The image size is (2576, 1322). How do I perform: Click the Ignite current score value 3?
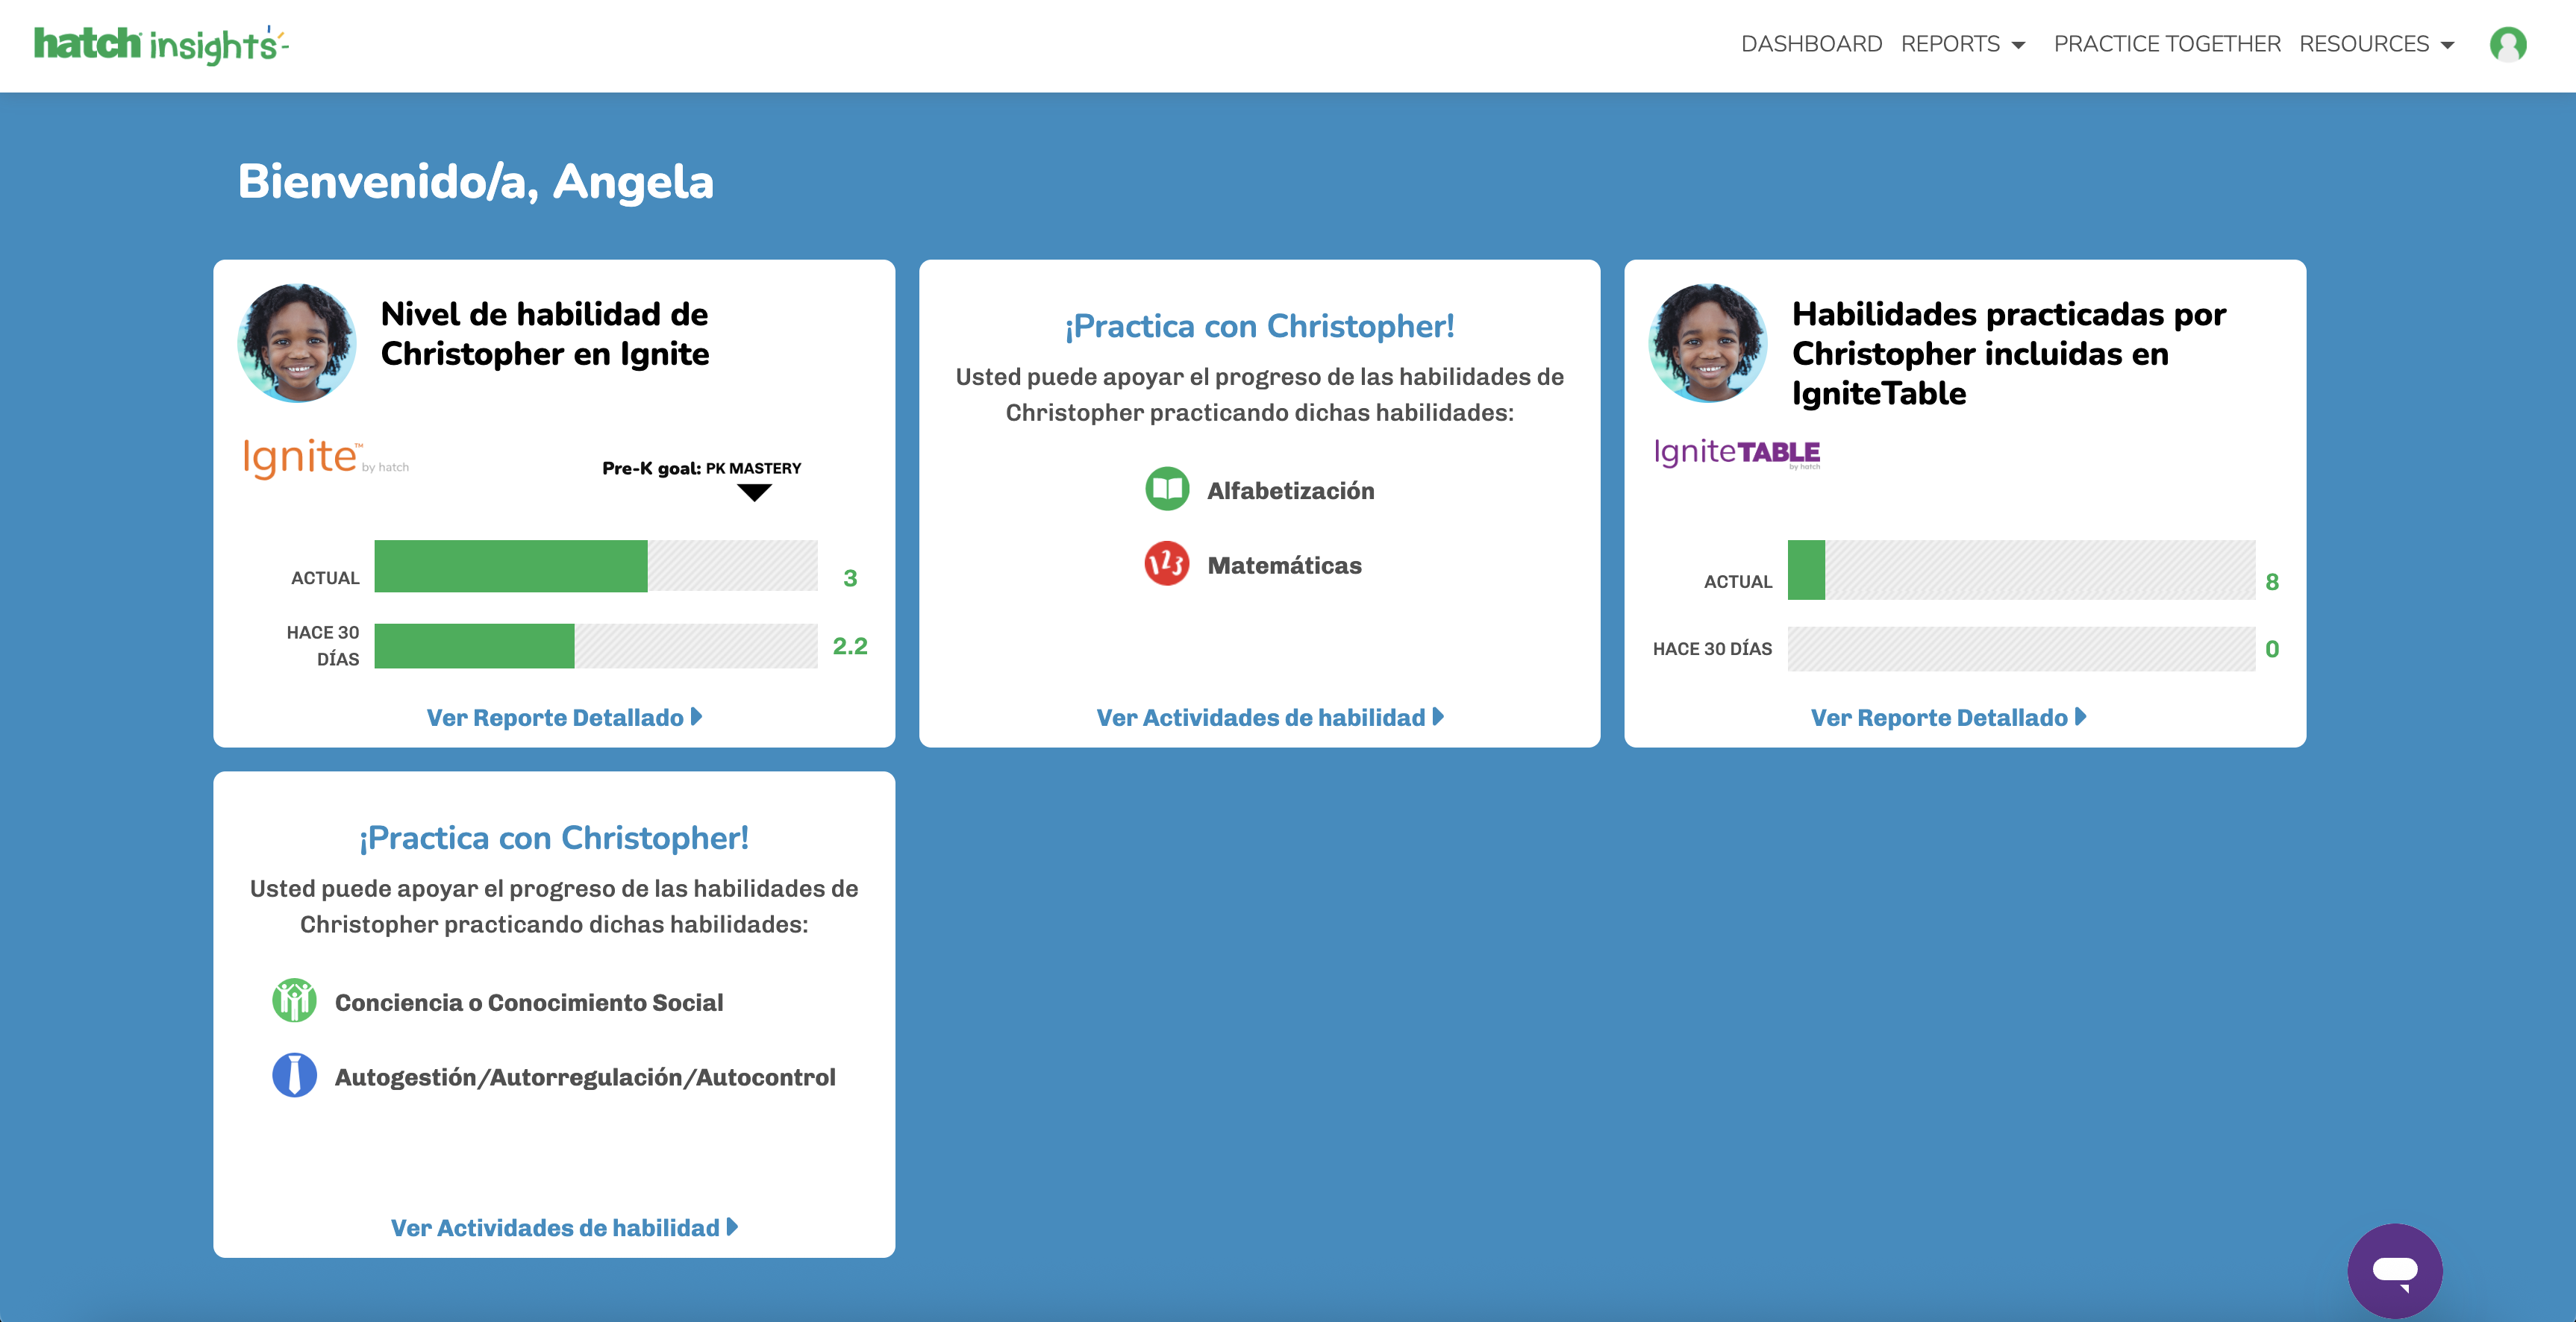click(850, 578)
